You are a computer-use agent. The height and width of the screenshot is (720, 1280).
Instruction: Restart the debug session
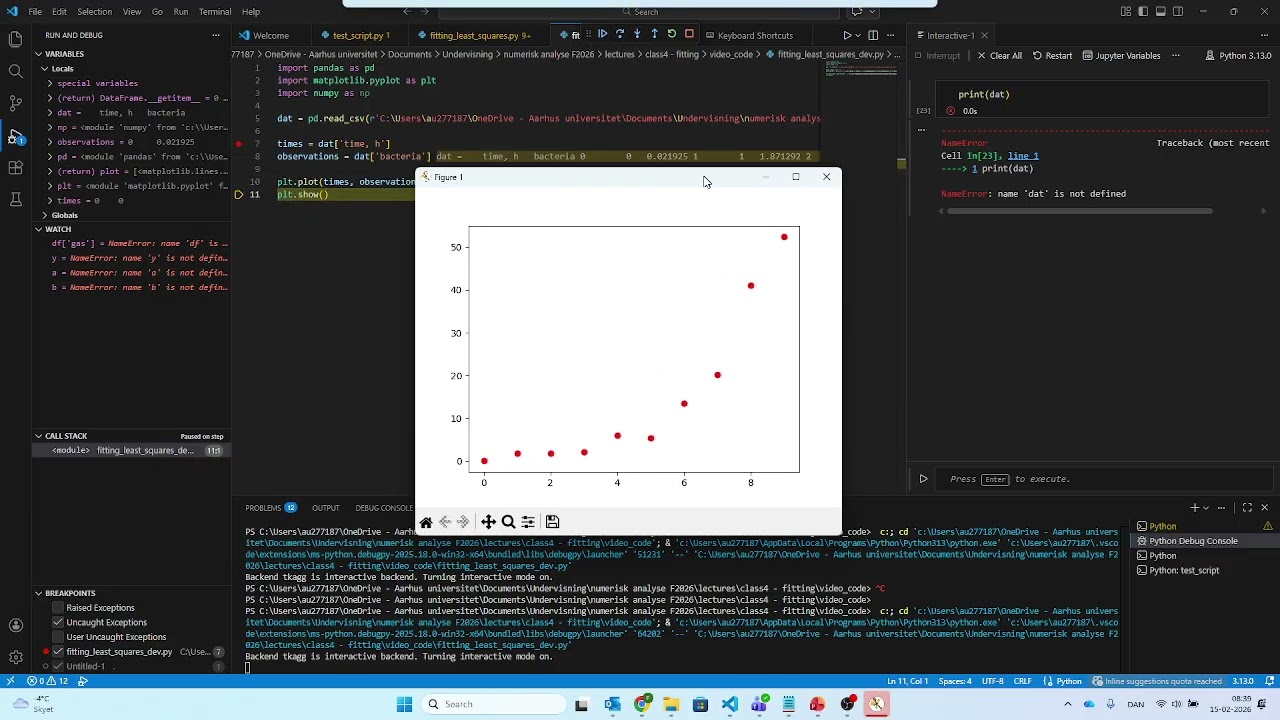click(x=671, y=35)
